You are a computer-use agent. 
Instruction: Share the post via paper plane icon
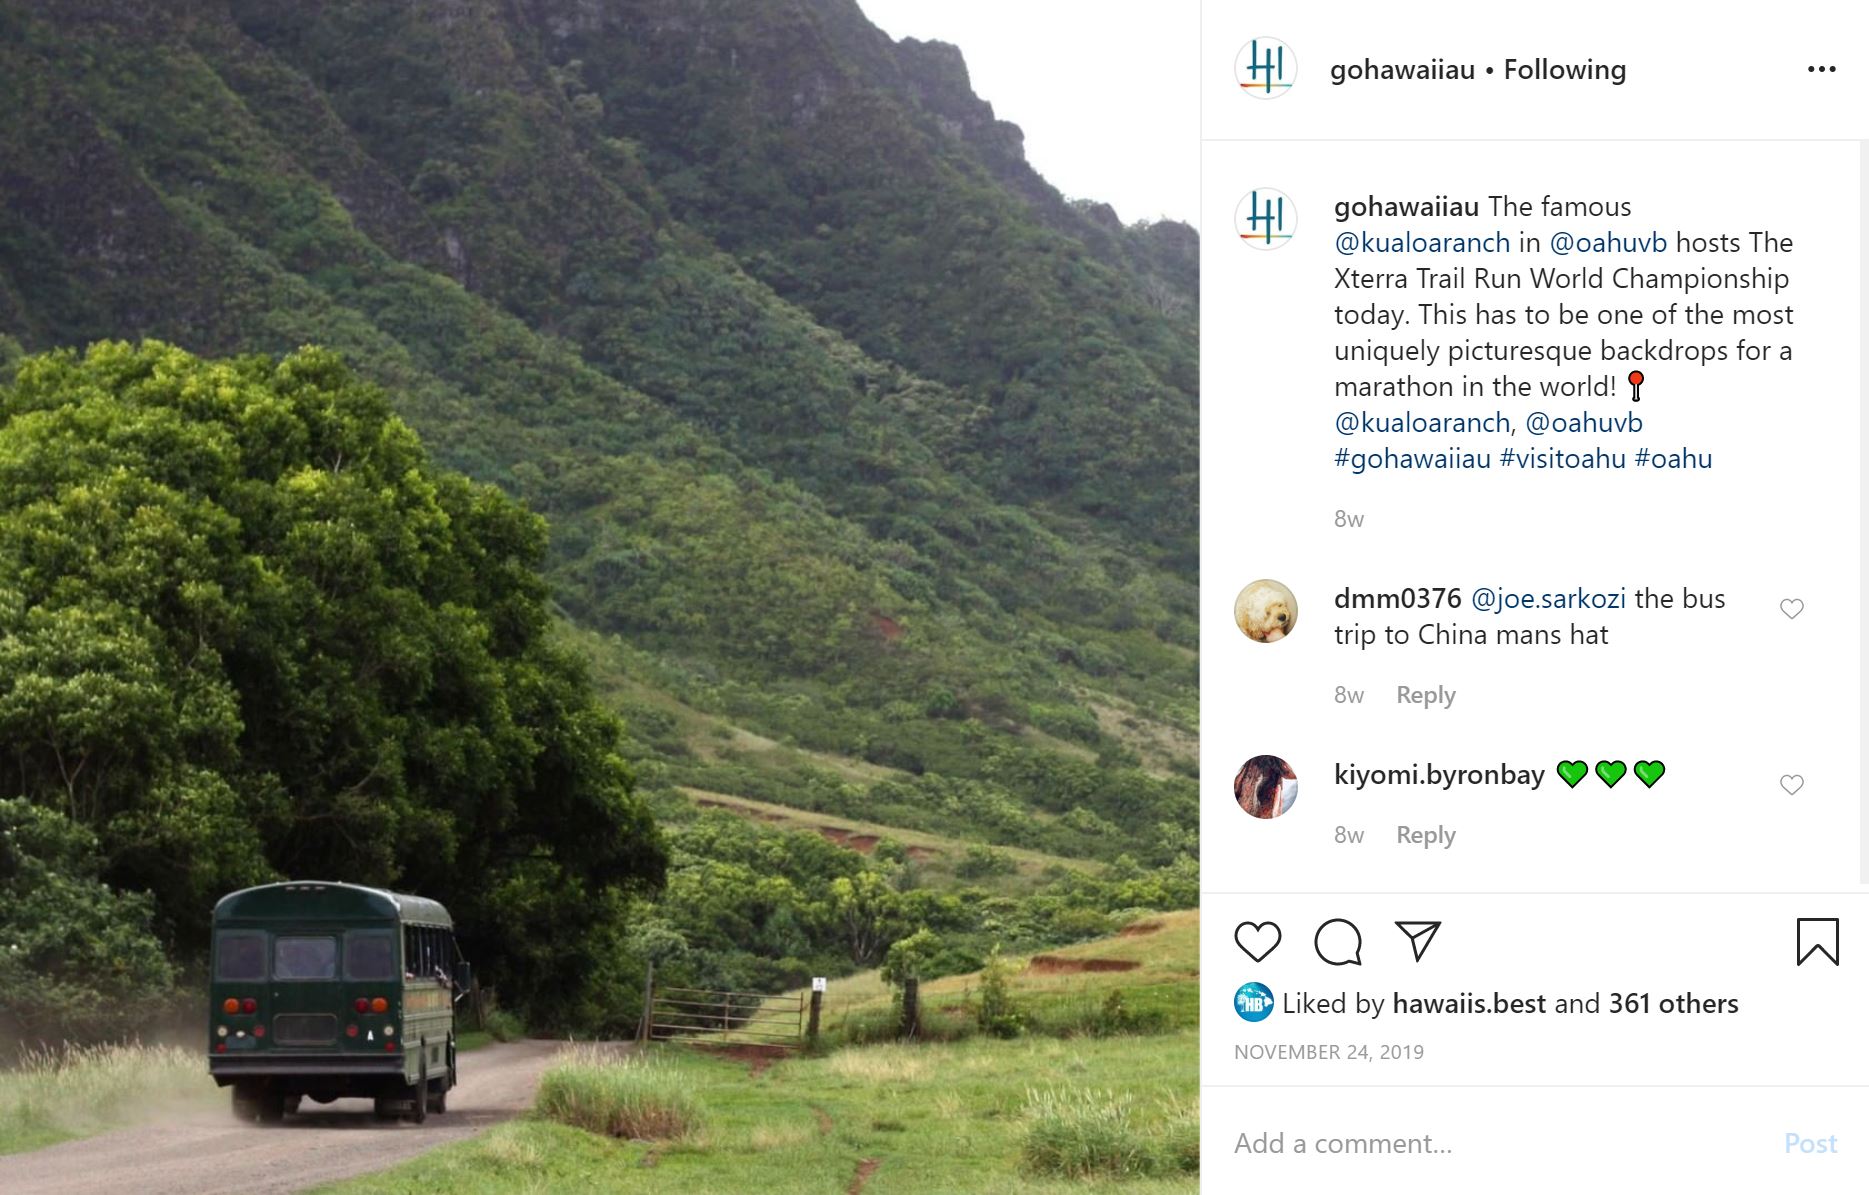1418,941
